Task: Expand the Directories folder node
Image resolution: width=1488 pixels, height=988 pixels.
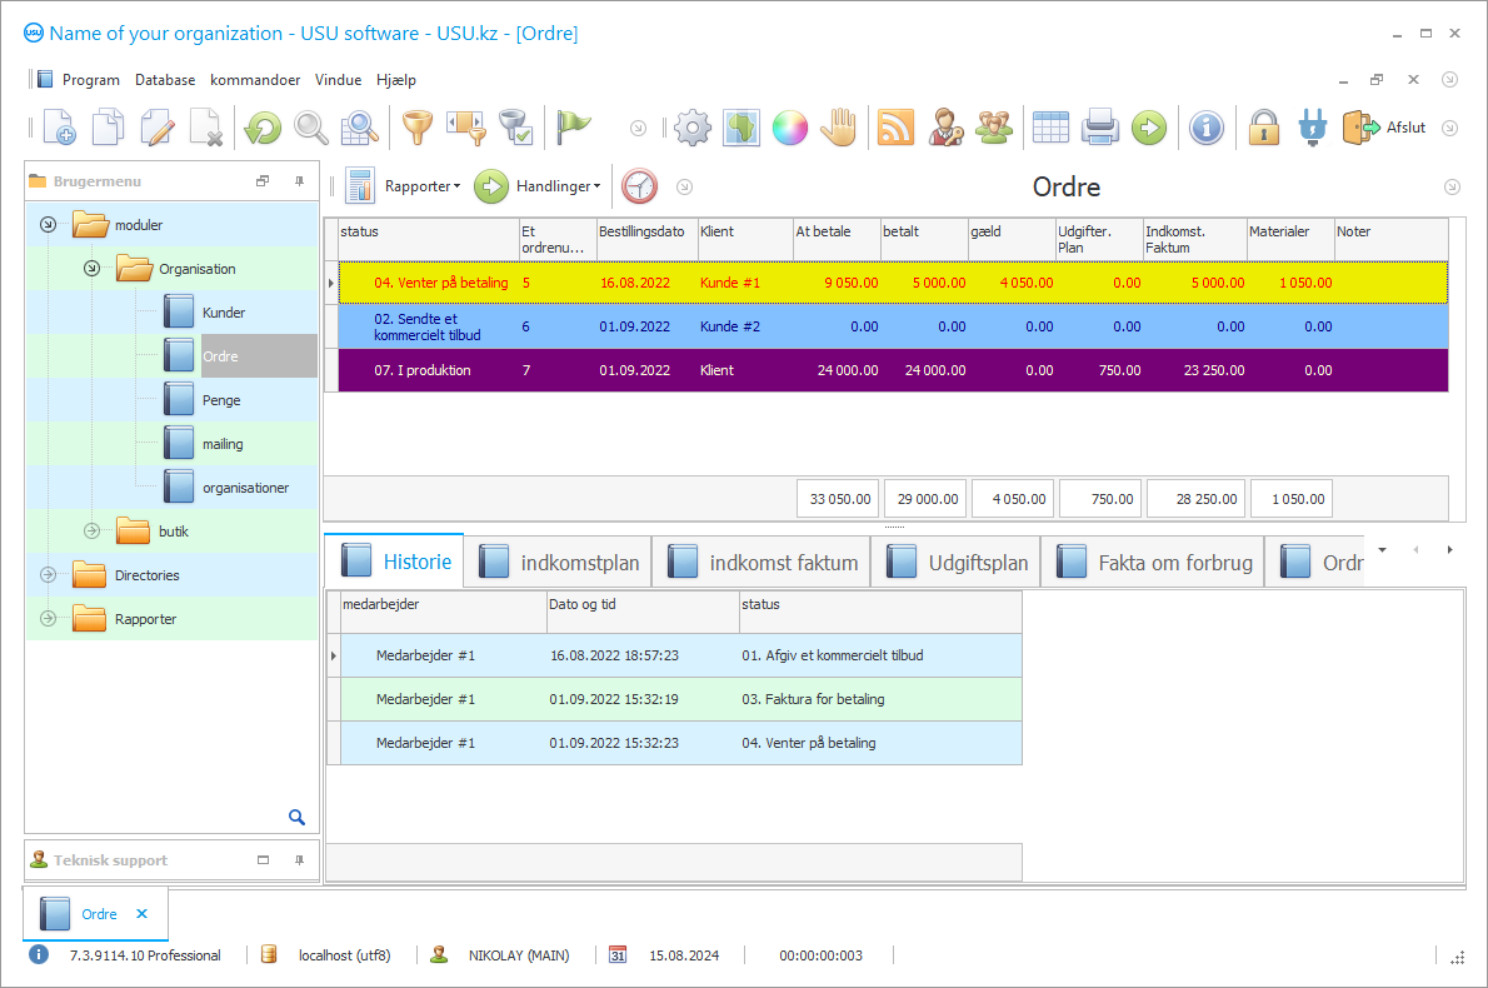Action: click(x=48, y=575)
